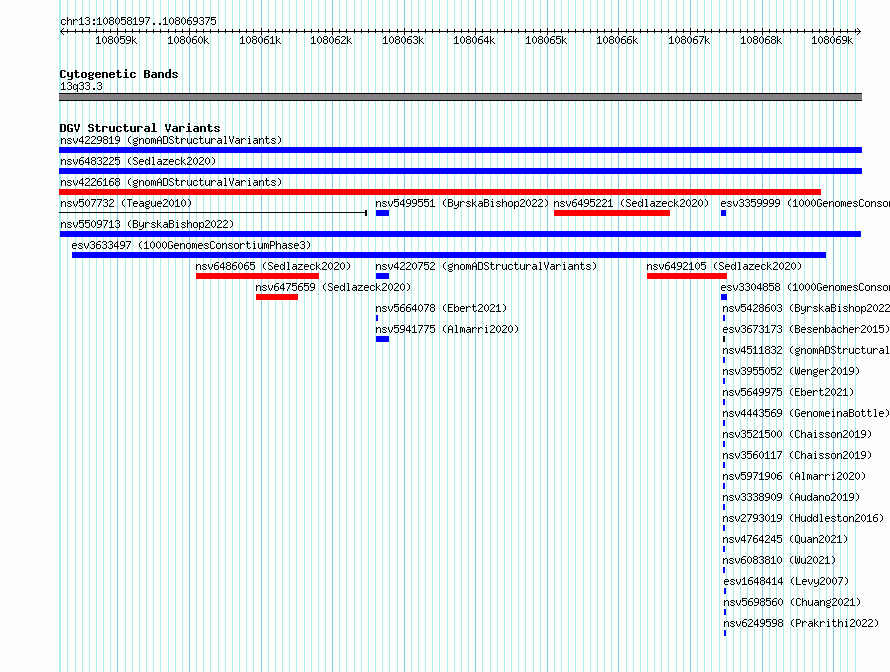Viewport: 890px width, 672px height.
Task: Select the esv3673173 (Besenbacher2015) label
Action: pos(806,329)
